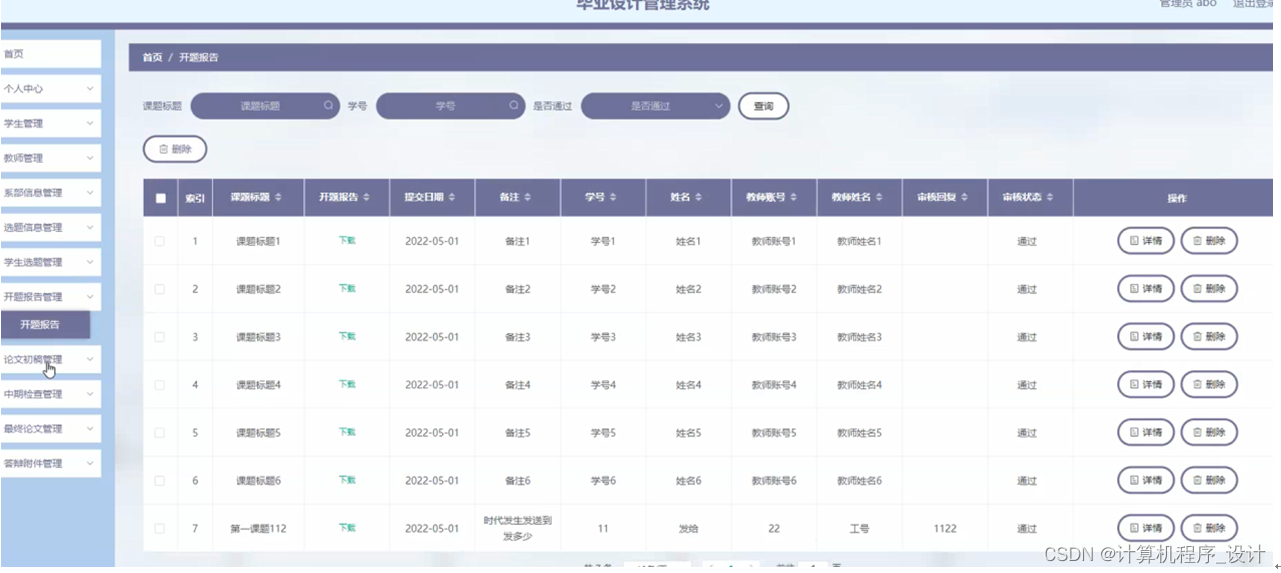The height and width of the screenshot is (573, 1281).
Task: Expand 学生选题管理 sidebar menu
Action: tap(50, 262)
